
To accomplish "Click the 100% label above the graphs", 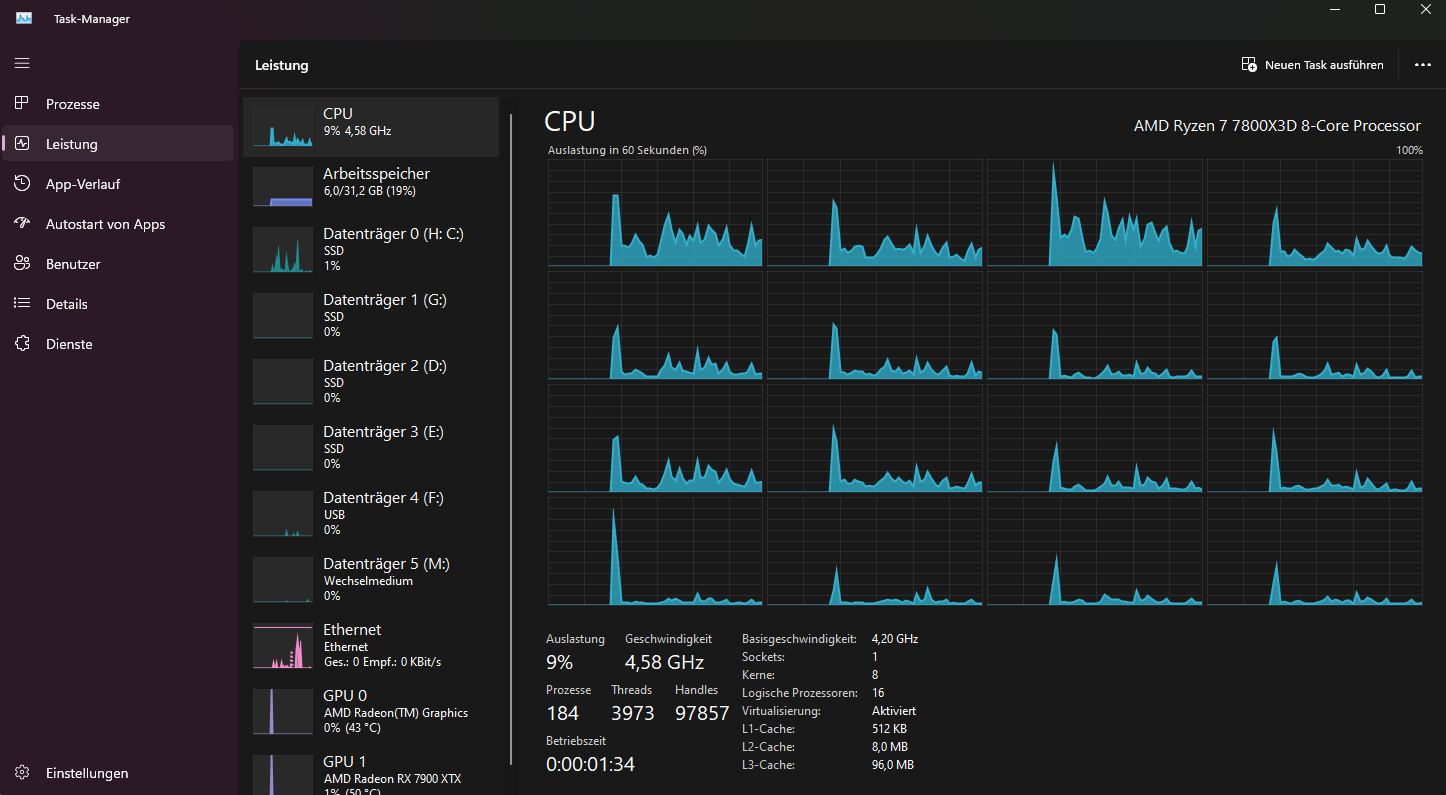I will [x=1409, y=150].
